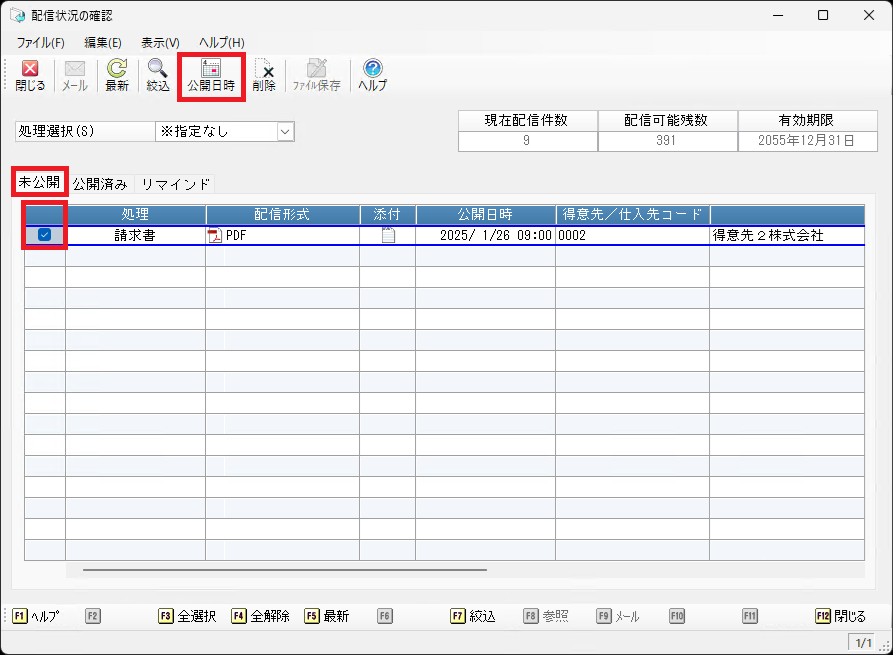Click the date 2025/ 1/26 09:00 cell
894x656 pixels.
[x=486, y=235]
